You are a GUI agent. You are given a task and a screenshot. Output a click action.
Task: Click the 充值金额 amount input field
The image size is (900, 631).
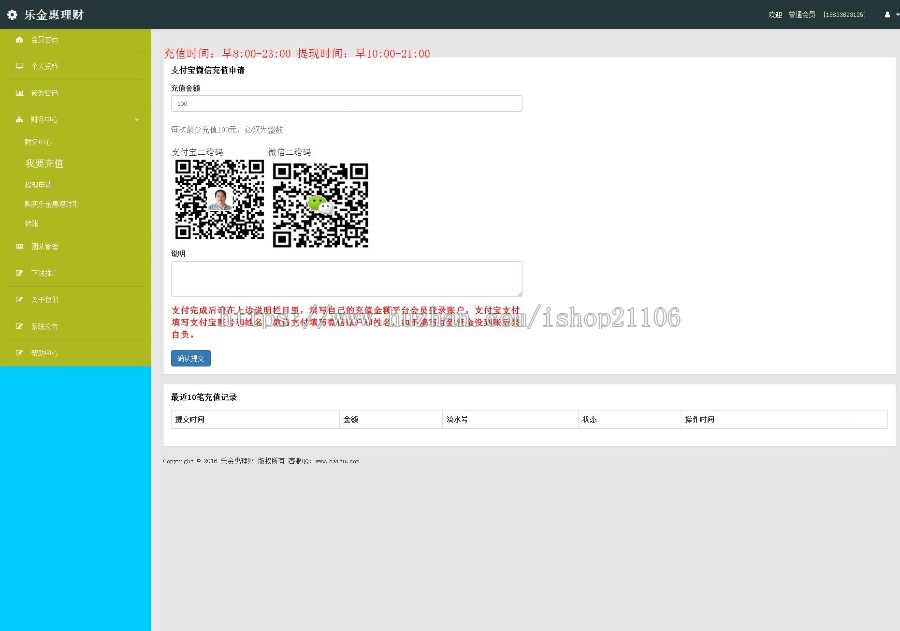point(346,103)
